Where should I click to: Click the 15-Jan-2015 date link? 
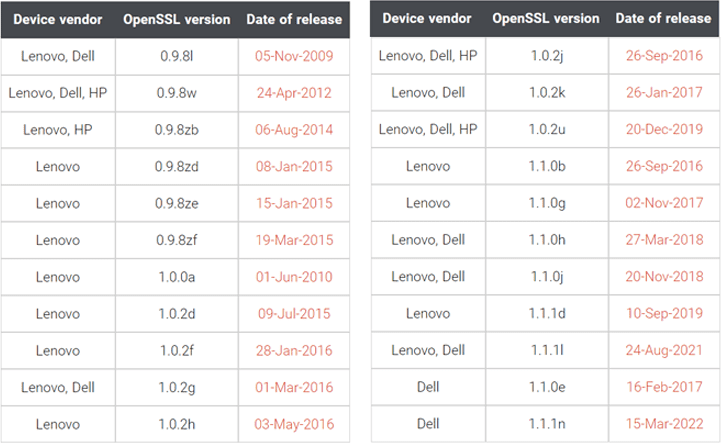[293, 203]
